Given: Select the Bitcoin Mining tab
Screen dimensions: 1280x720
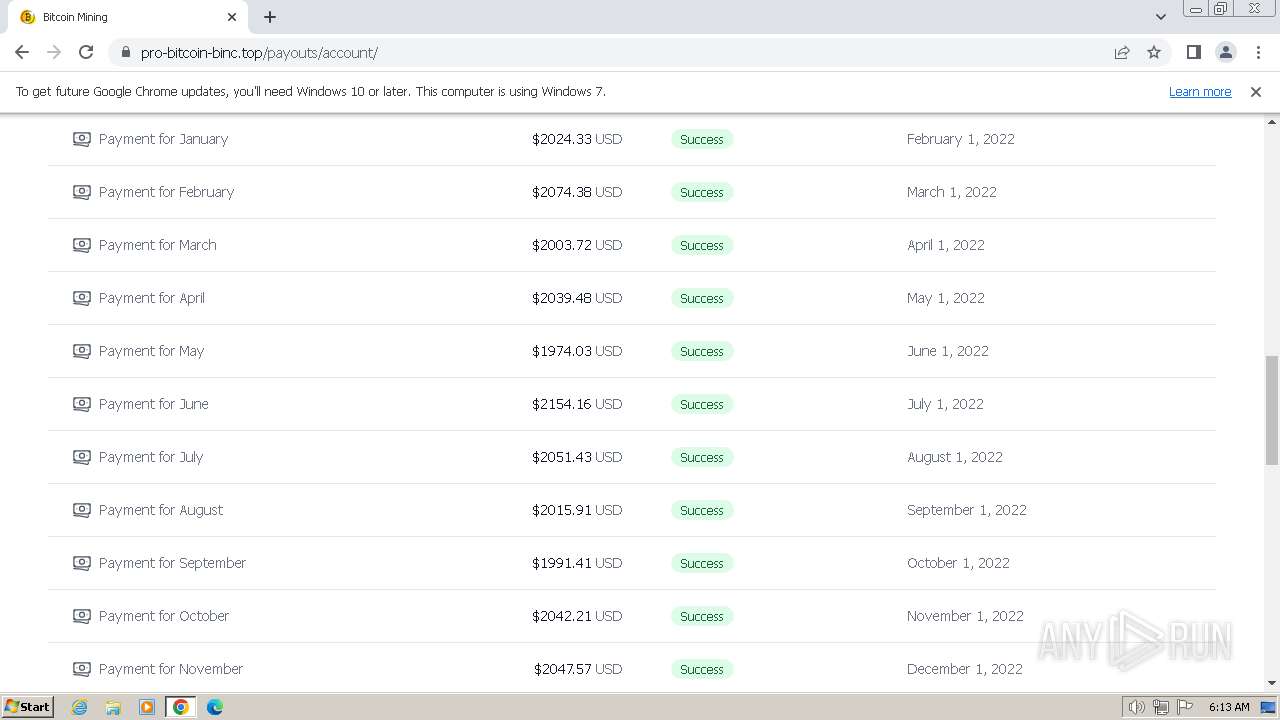Looking at the screenshot, I should pyautogui.click(x=120, y=17).
